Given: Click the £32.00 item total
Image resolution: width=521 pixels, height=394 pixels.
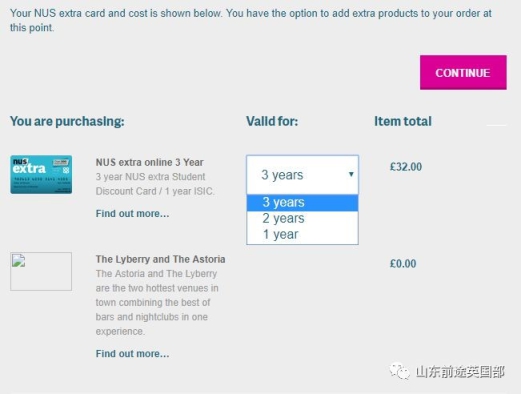Looking at the screenshot, I should click(x=406, y=167).
